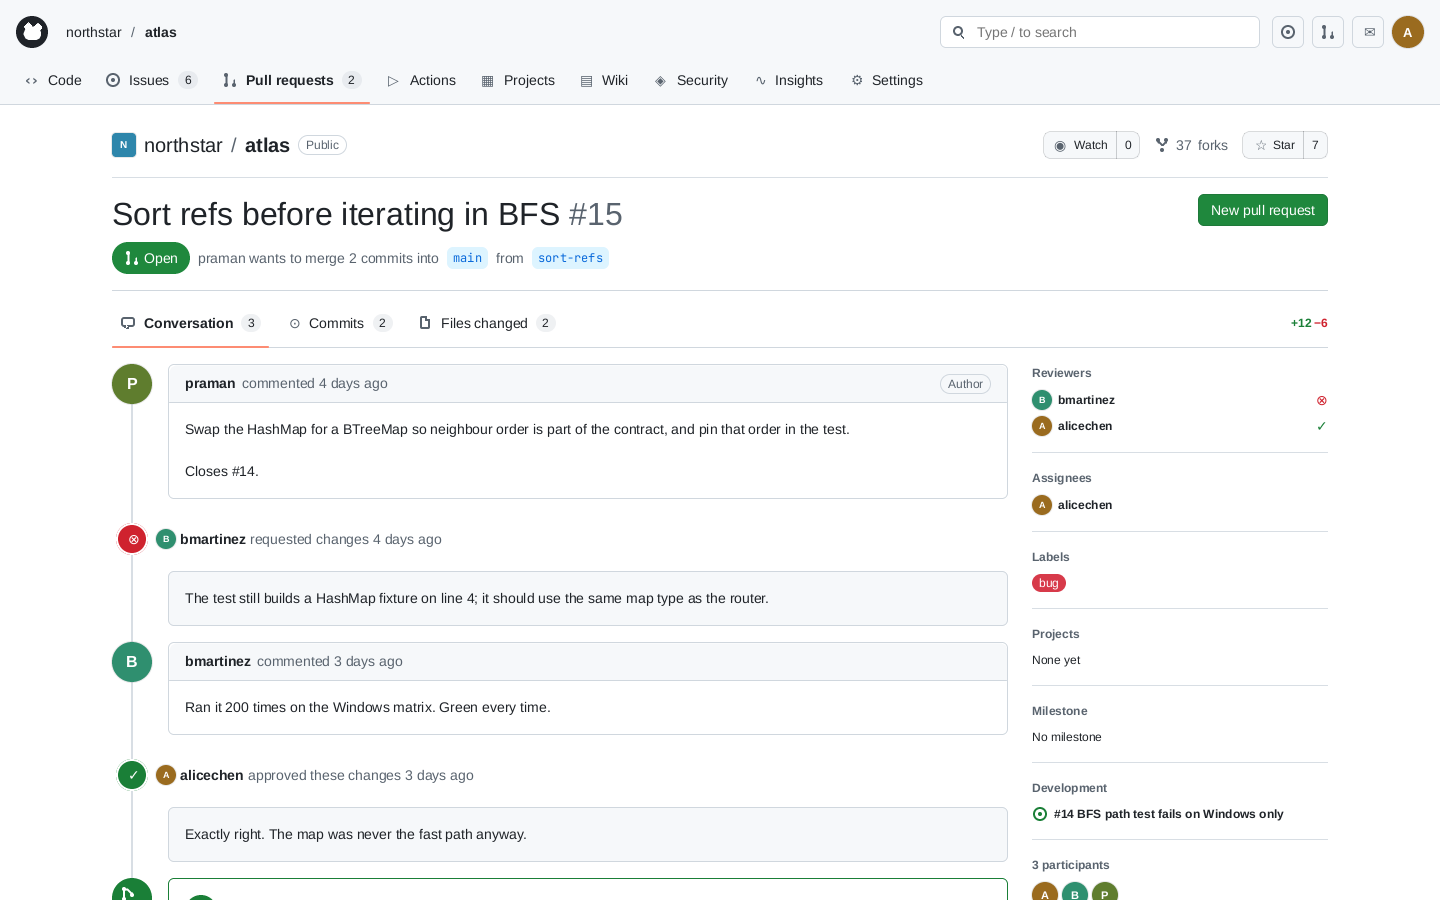The height and width of the screenshot is (900, 1440).
Task: Open the Assignees section heading
Action: click(x=1062, y=478)
